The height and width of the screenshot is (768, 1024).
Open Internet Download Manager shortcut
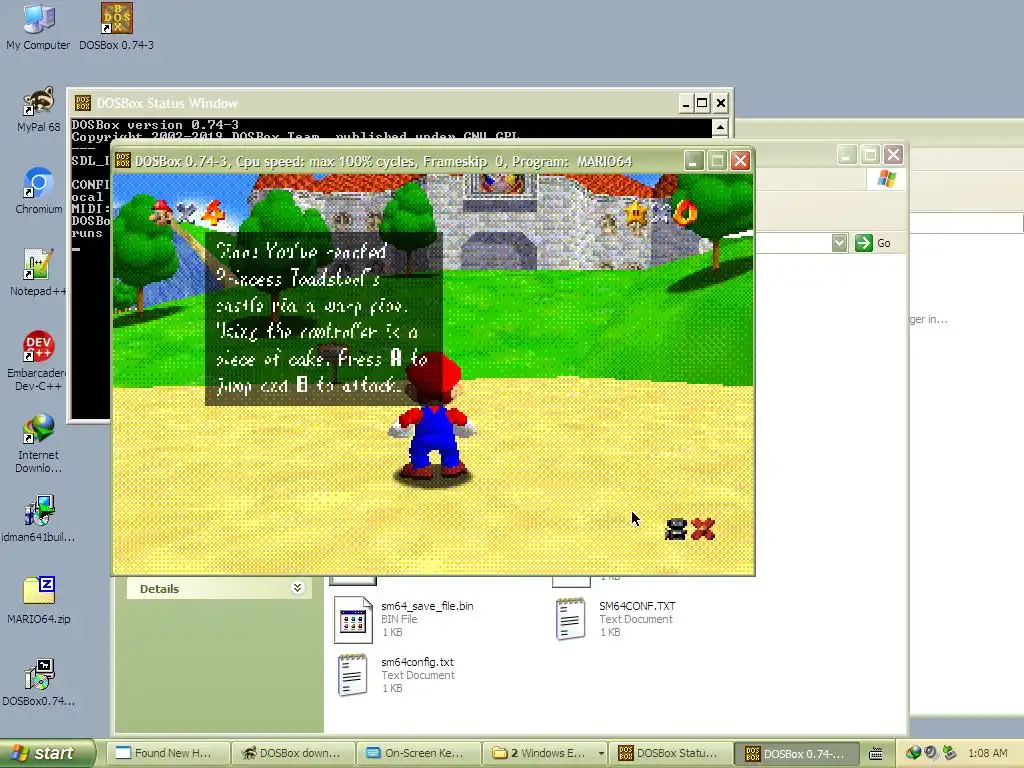coord(38,443)
